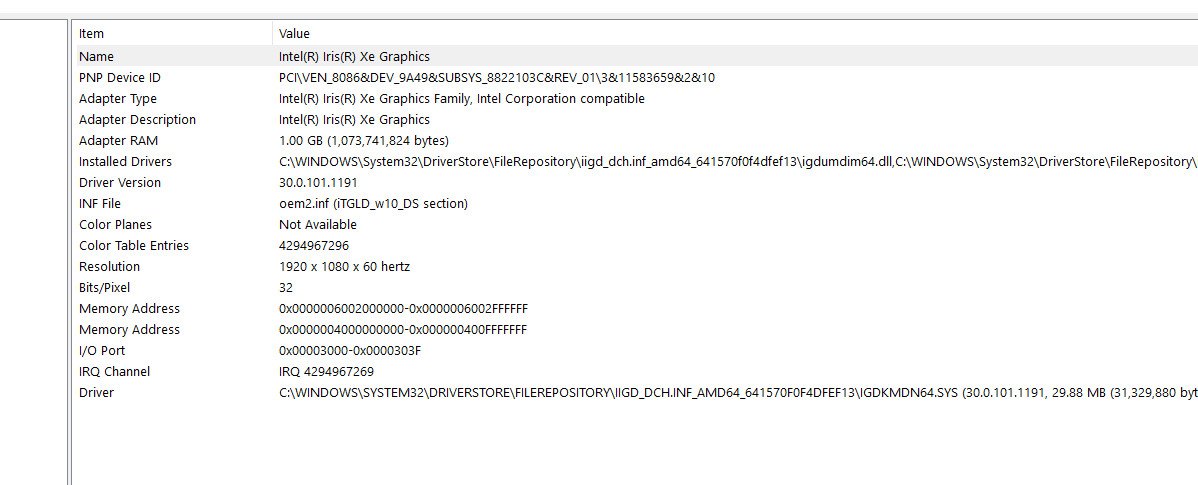The height and width of the screenshot is (485, 1198).
Task: Click the 30.0.101.1191 driver version value
Action: (318, 183)
